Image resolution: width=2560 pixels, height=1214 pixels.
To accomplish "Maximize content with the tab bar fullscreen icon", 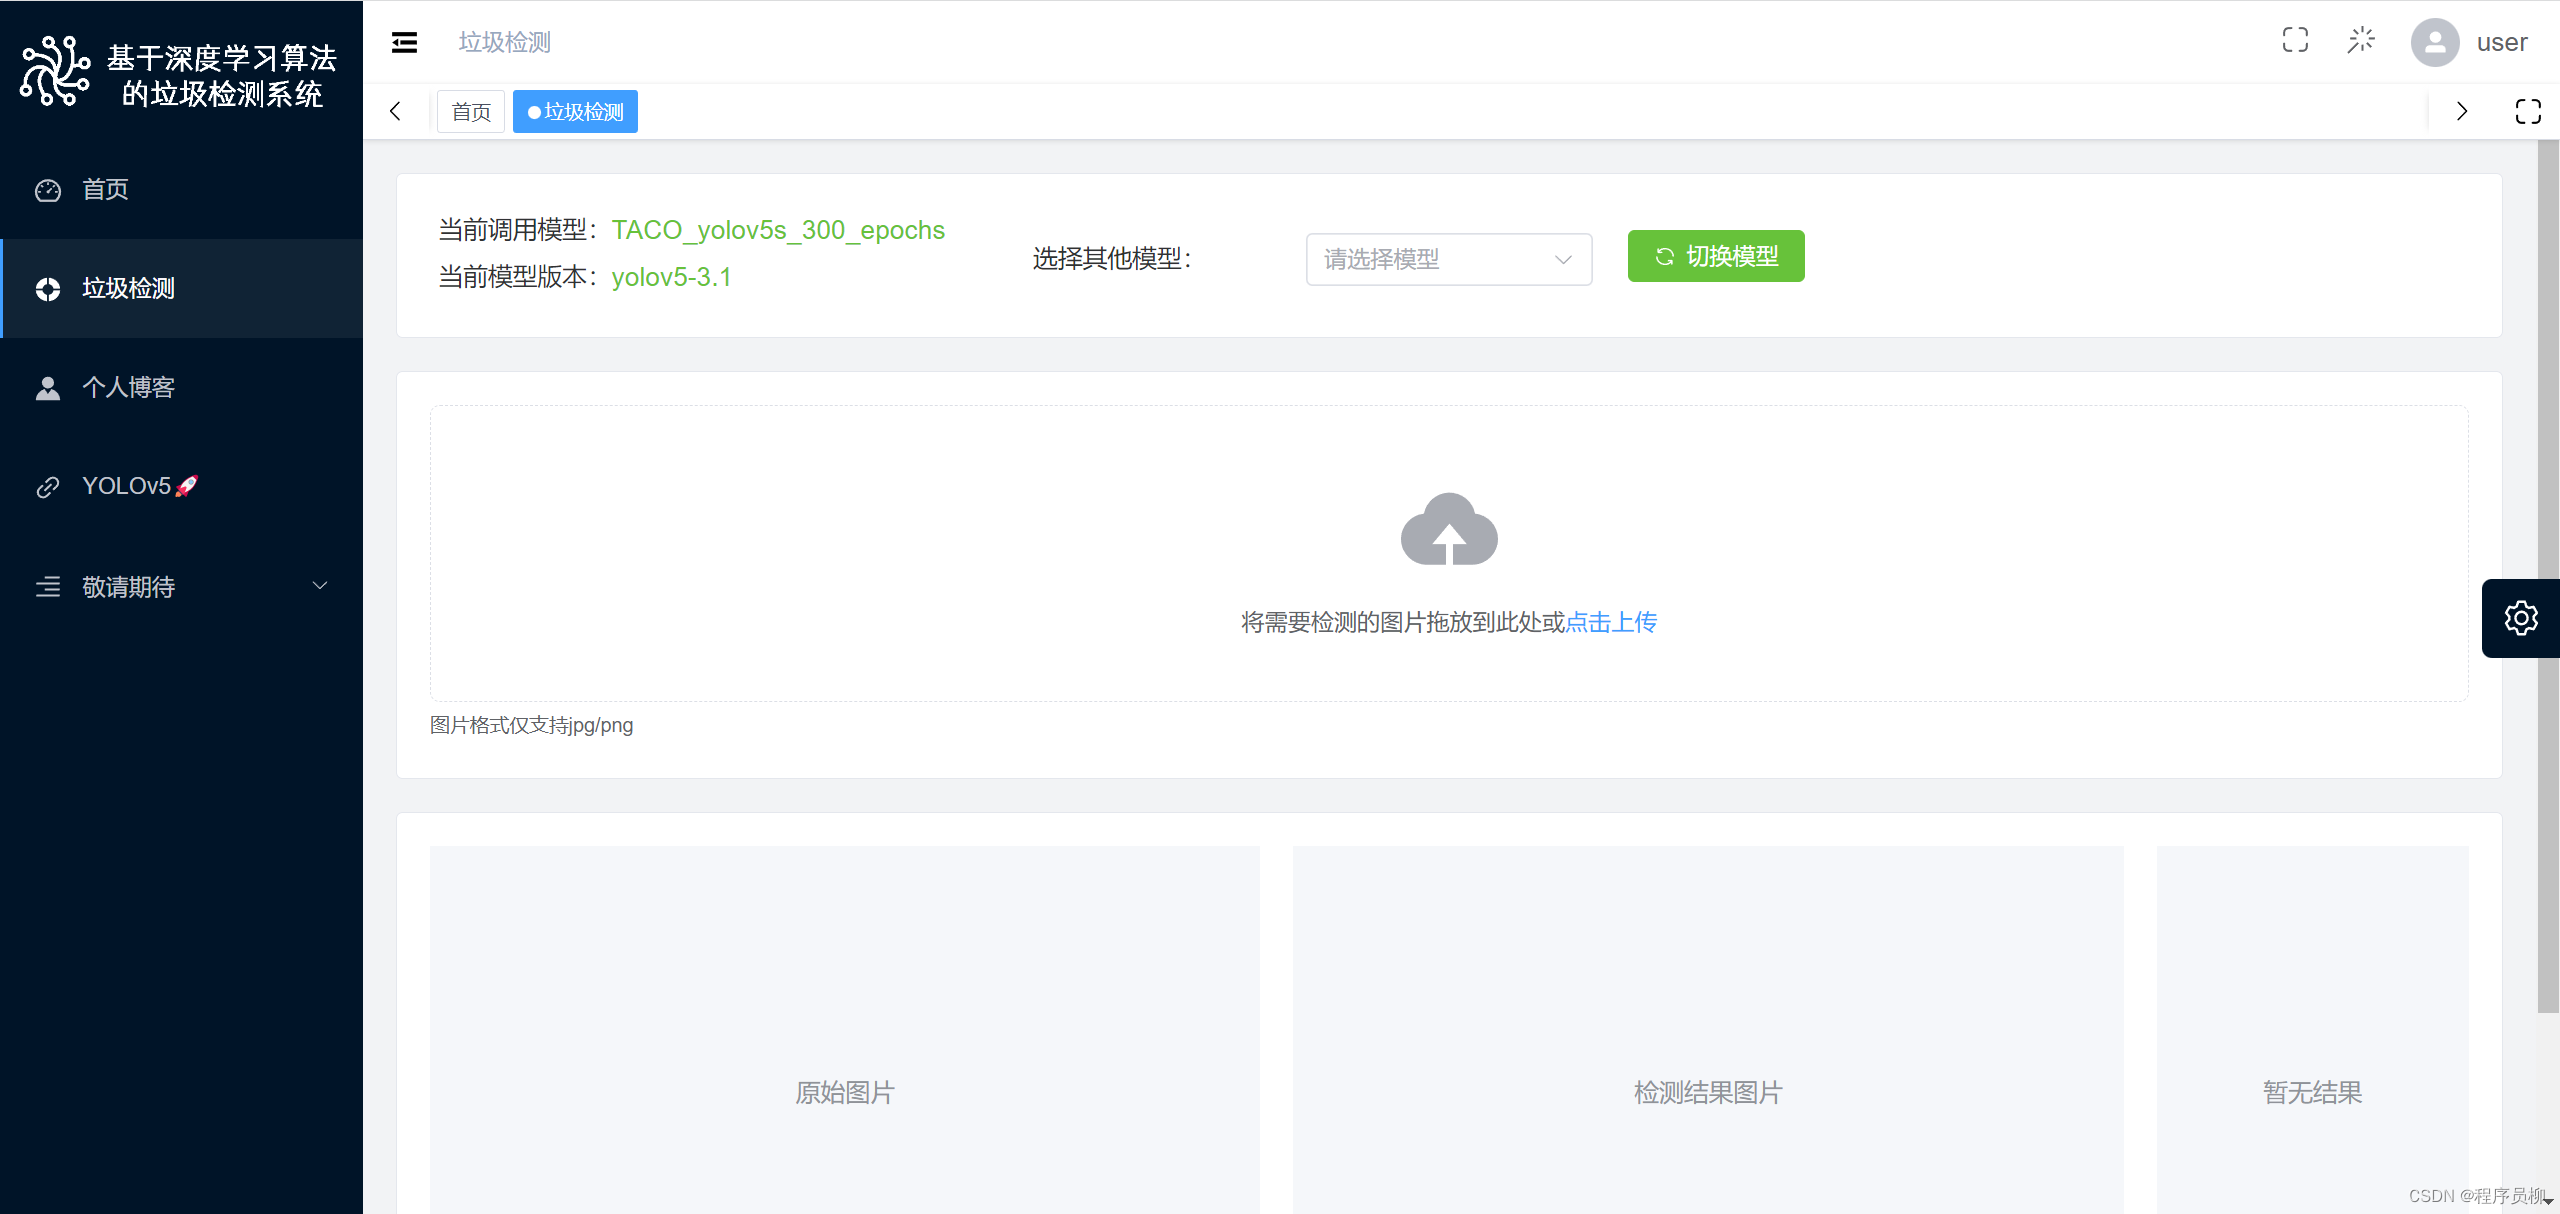I will point(2528,111).
